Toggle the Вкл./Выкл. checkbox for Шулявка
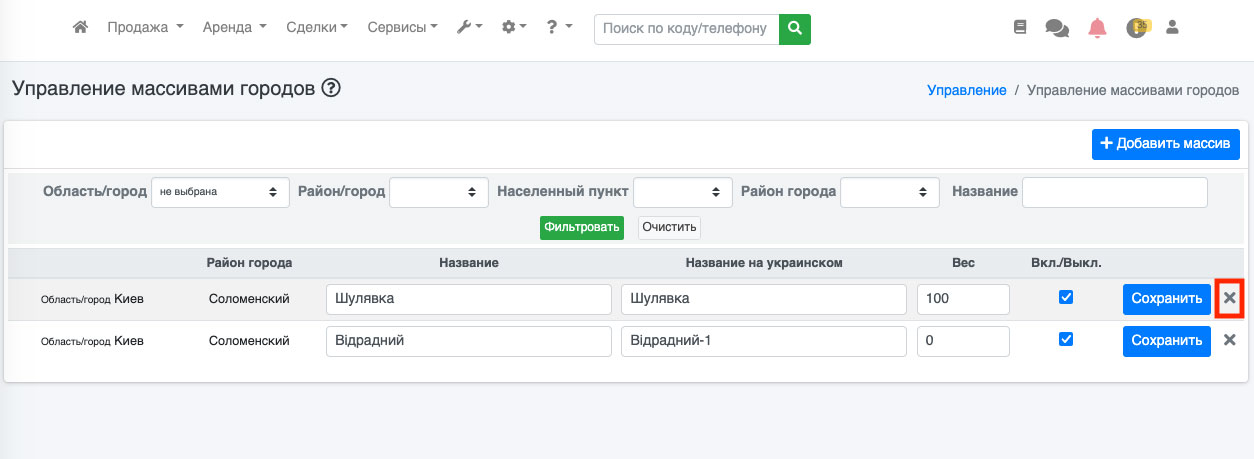This screenshot has height=459, width=1254. coord(1066,298)
